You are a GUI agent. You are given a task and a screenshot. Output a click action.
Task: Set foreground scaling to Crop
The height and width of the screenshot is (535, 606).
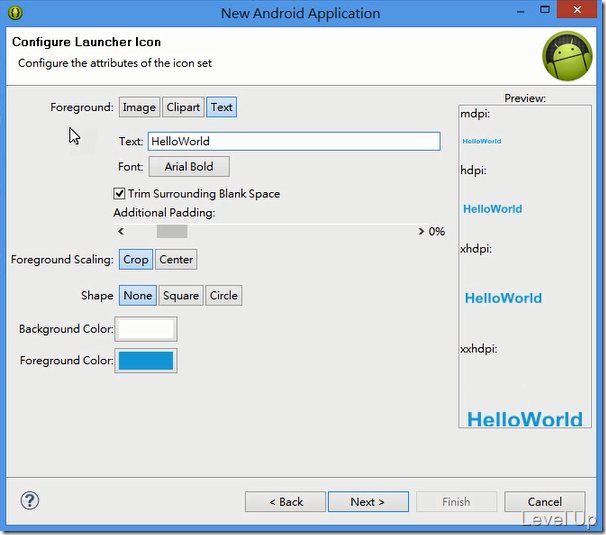tap(136, 259)
